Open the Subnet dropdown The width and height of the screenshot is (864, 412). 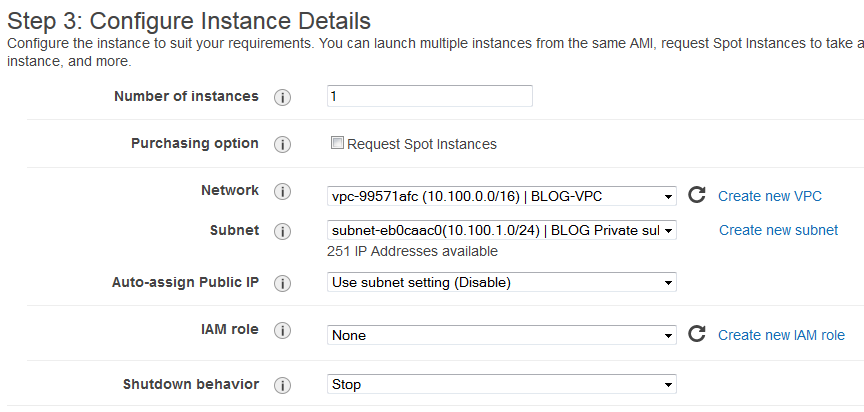pyautogui.click(x=501, y=230)
